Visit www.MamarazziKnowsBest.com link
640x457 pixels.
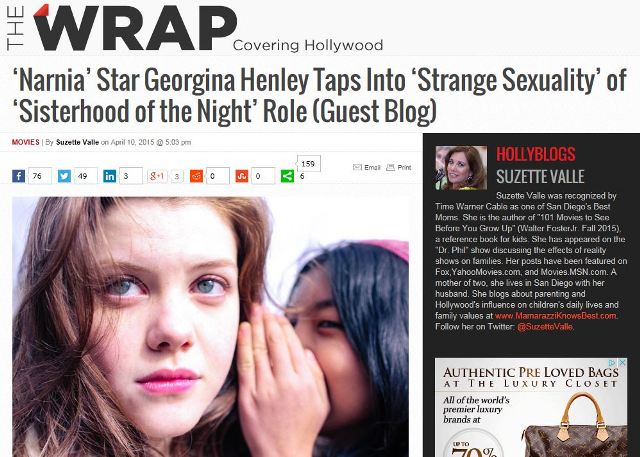coord(556,316)
